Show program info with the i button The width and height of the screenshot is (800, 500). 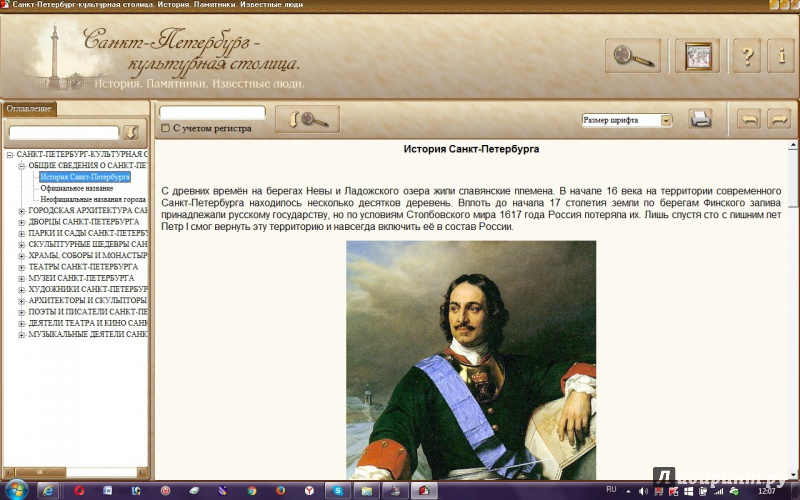coord(780,56)
